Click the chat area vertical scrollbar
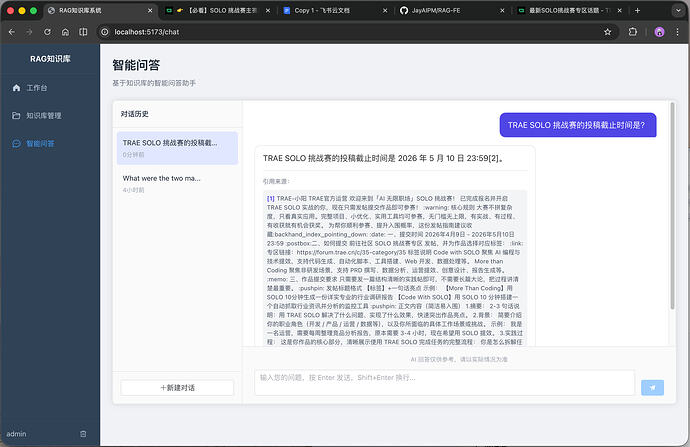The image size is (690, 447). (x=672, y=206)
